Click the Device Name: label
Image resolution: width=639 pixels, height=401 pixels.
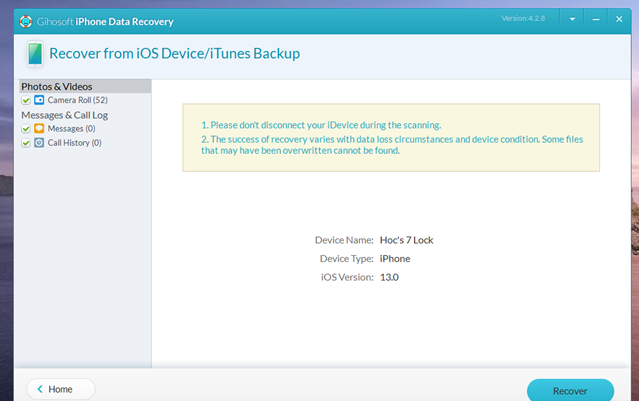344,240
